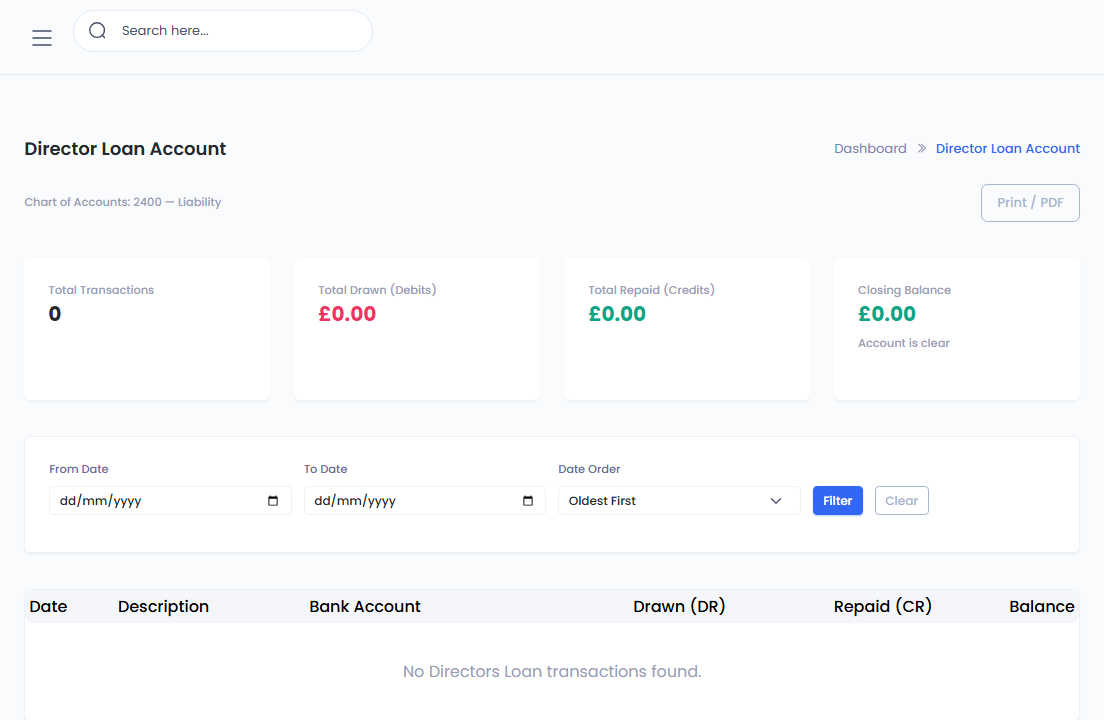Screen dimensions: 1104x720
Task: Apply filters with the Filter button
Action: click(837, 501)
